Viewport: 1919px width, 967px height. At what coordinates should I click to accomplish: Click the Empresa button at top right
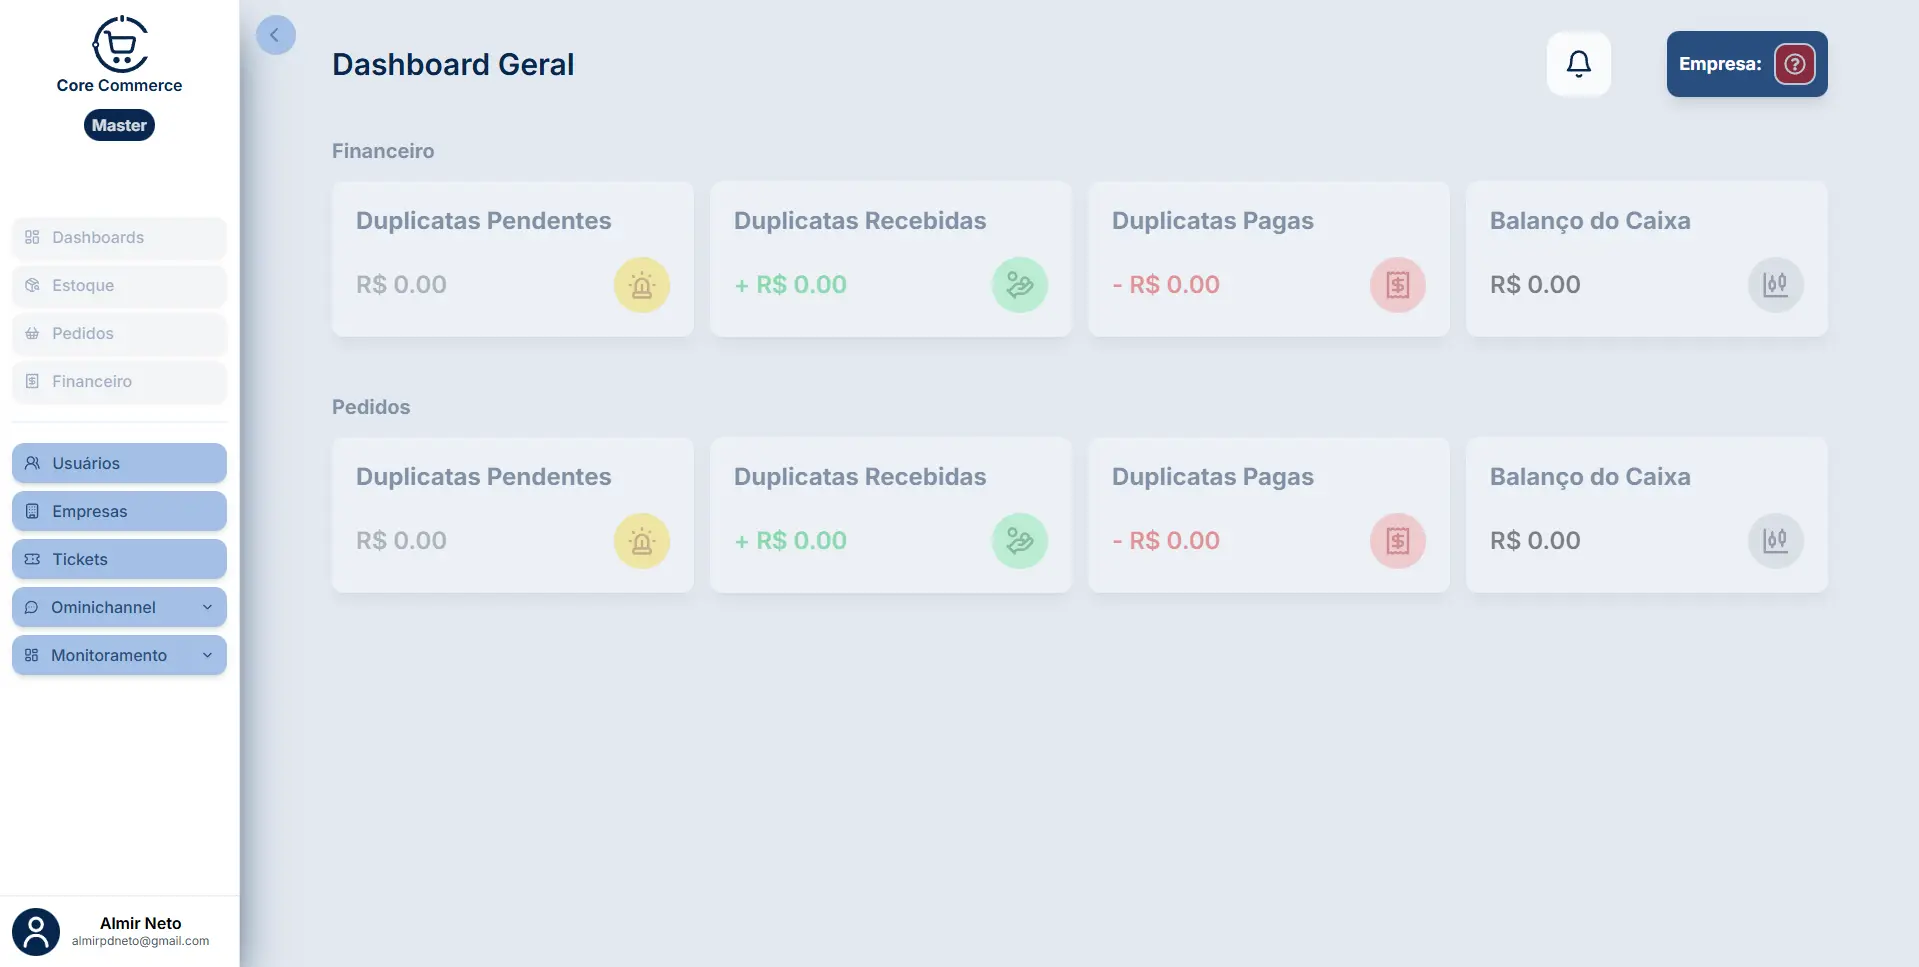point(1745,63)
